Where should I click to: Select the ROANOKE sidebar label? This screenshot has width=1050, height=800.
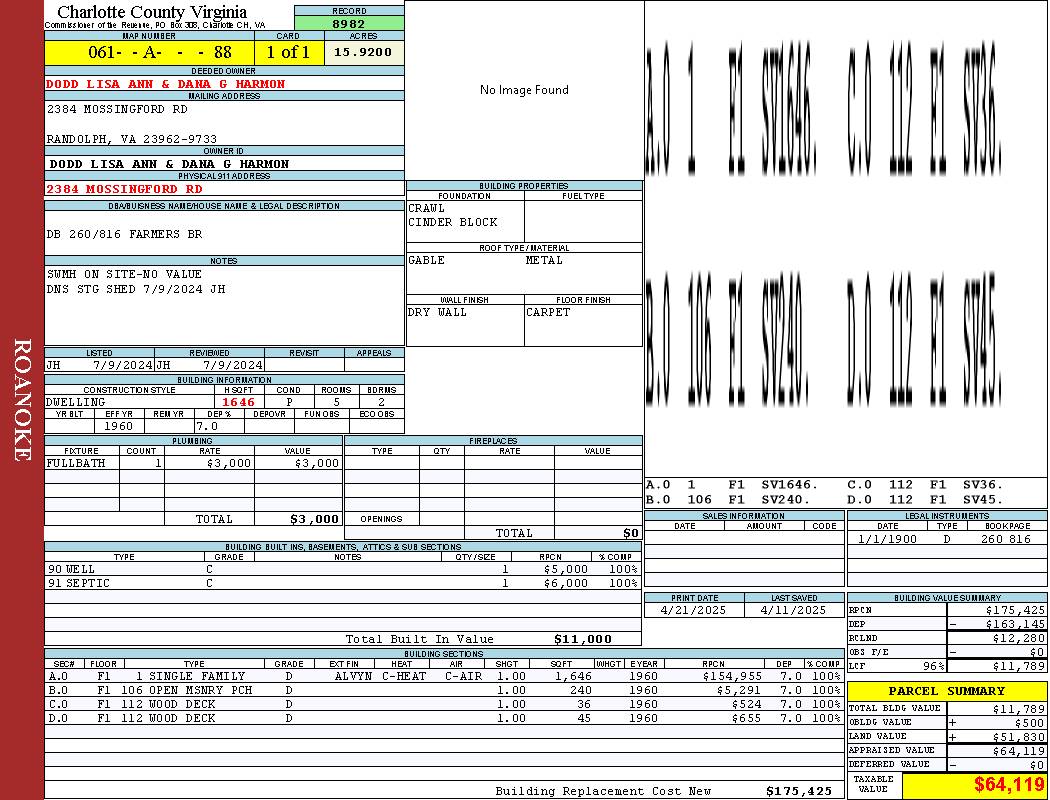(22, 400)
